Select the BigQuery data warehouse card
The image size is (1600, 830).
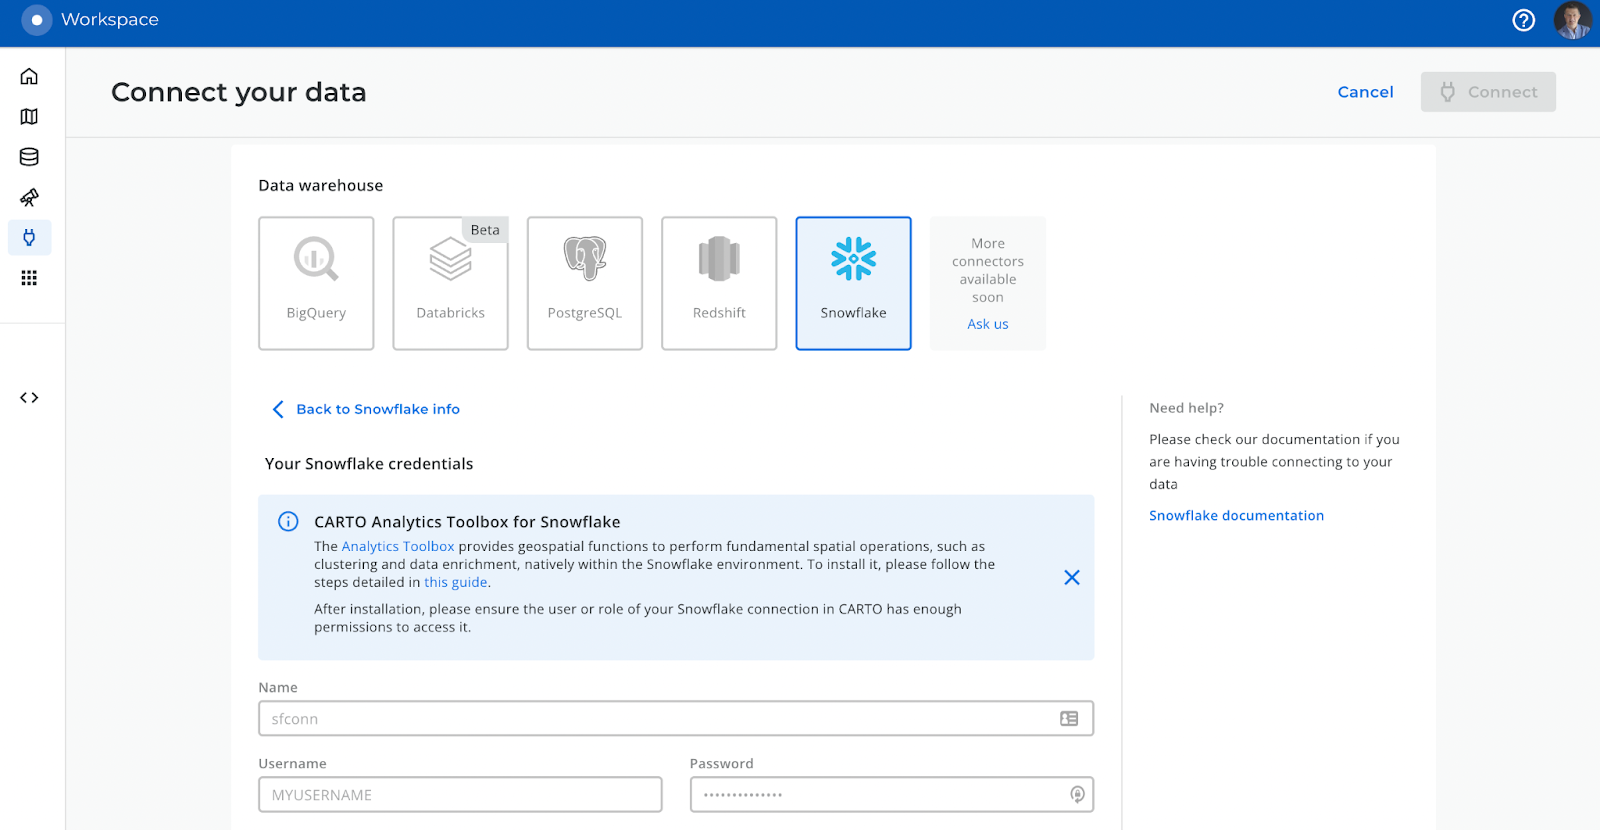pos(316,283)
